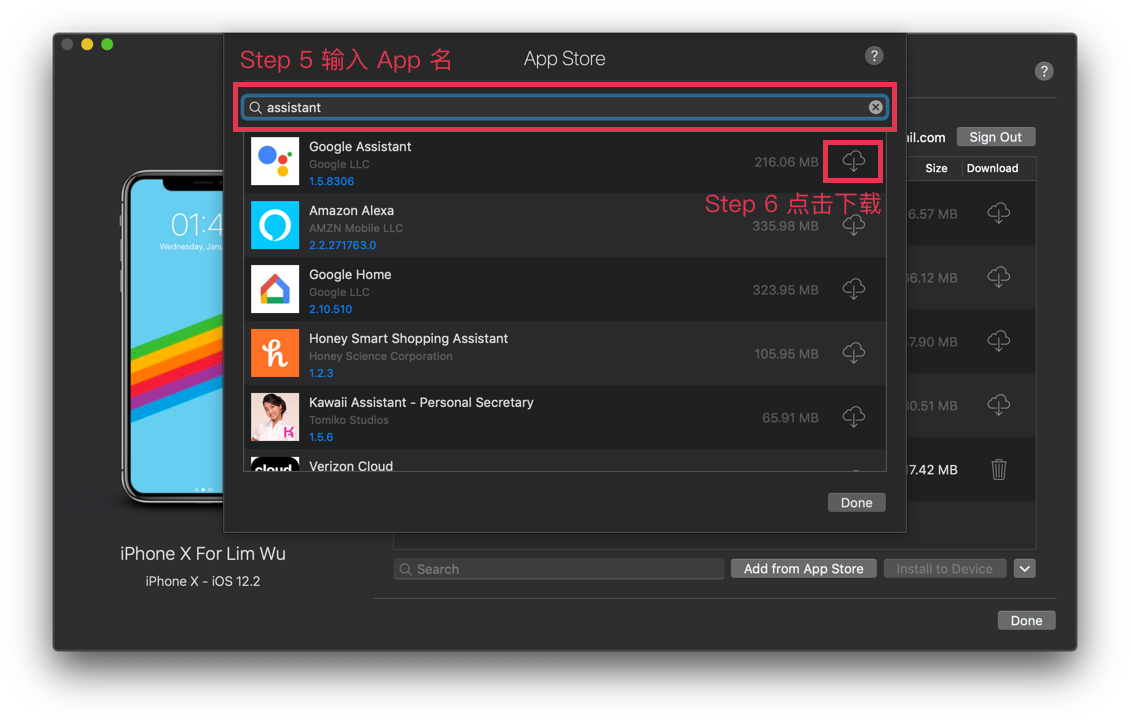1130x720 pixels.
Task: Click the Amazon Alexa download cloud icon
Action: pos(853,226)
